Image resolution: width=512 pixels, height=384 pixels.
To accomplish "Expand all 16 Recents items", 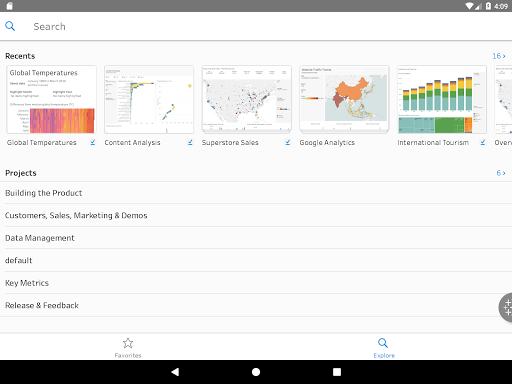I will click(x=499, y=56).
